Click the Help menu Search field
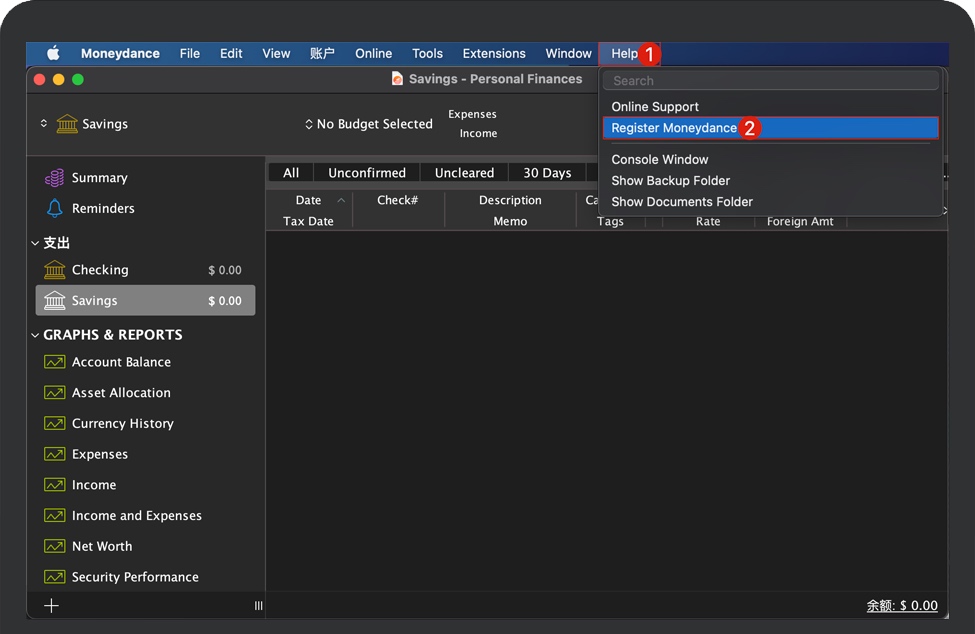 coord(770,81)
